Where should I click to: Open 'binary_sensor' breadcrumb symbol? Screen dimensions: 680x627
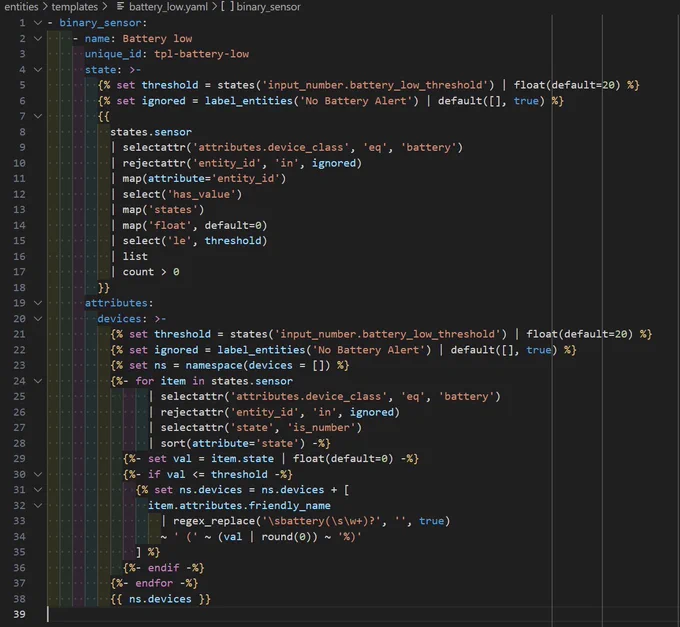click(x=268, y=7)
